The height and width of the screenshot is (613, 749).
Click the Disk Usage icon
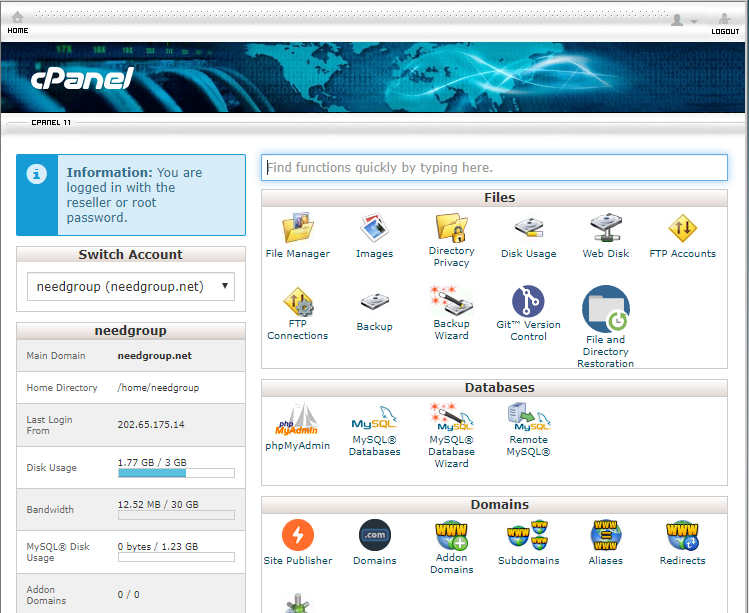pos(528,235)
